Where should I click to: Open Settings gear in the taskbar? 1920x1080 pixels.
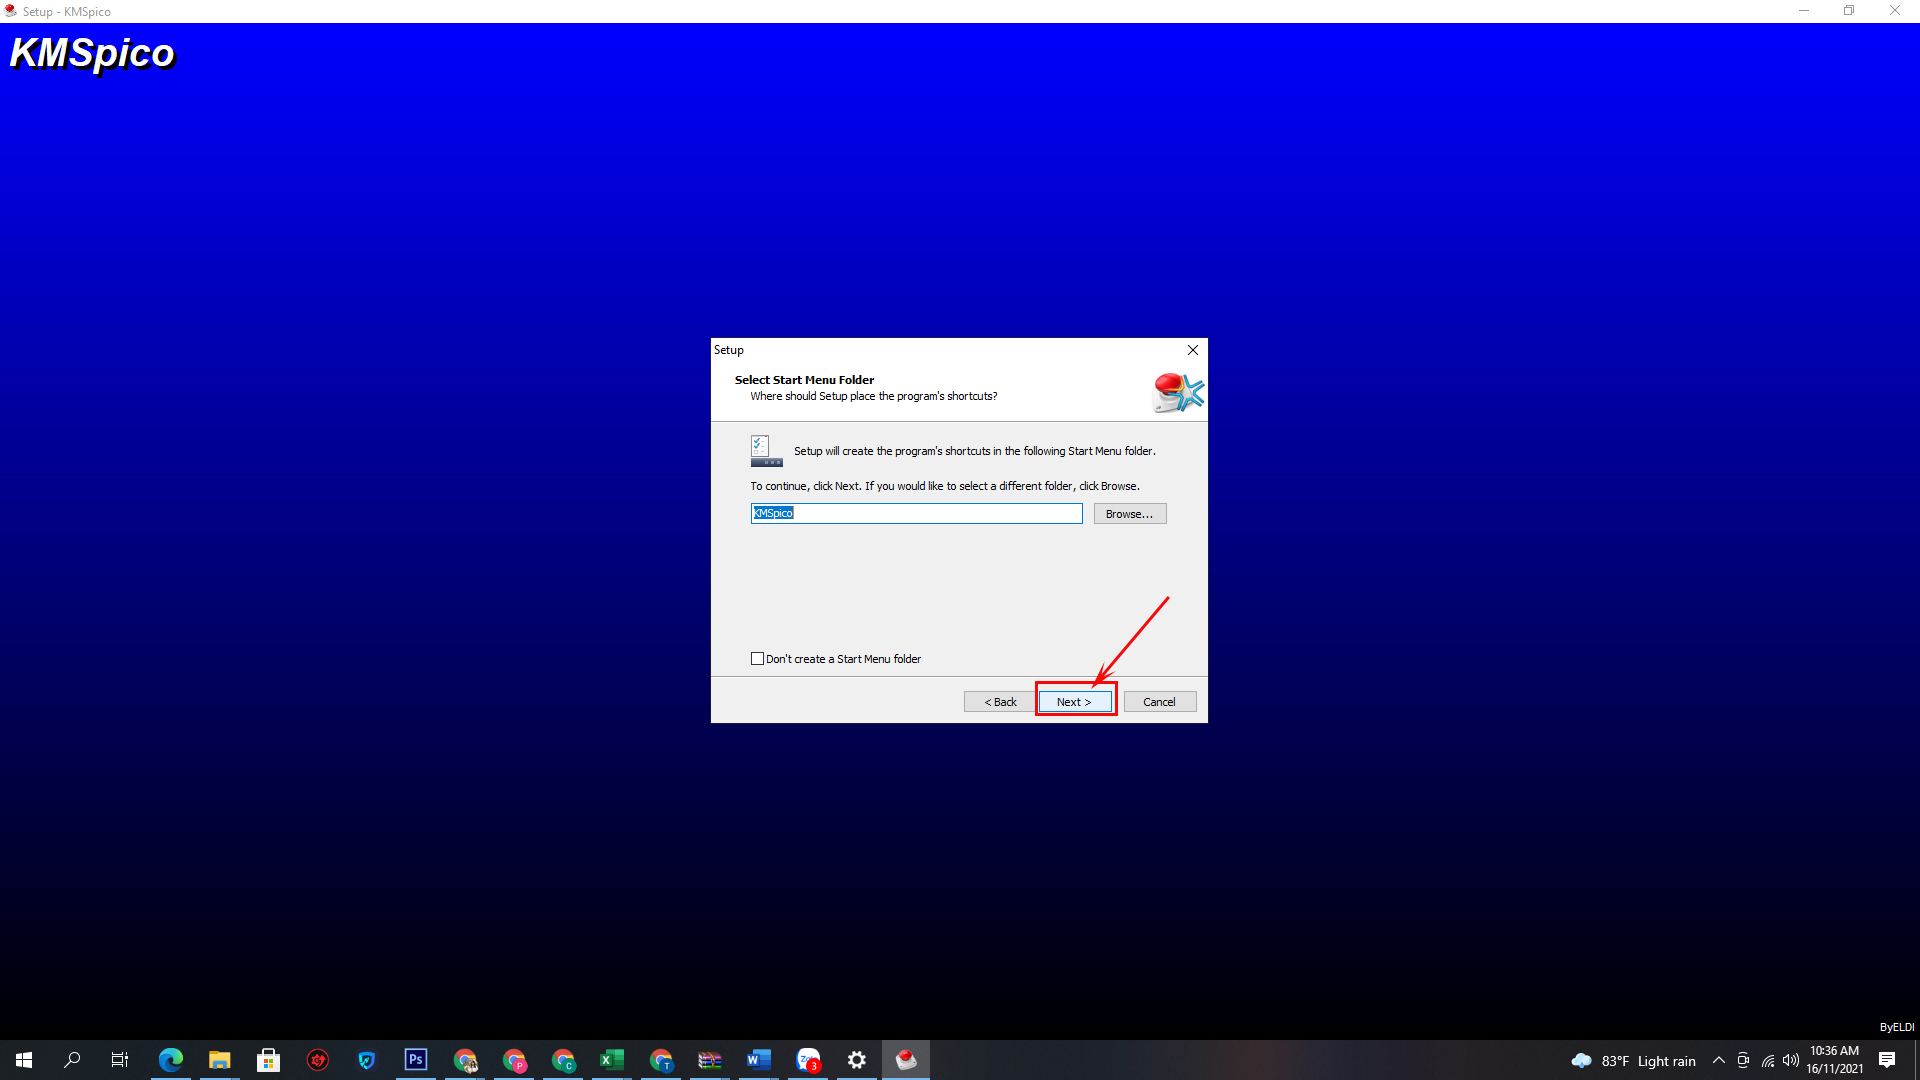[856, 1060]
